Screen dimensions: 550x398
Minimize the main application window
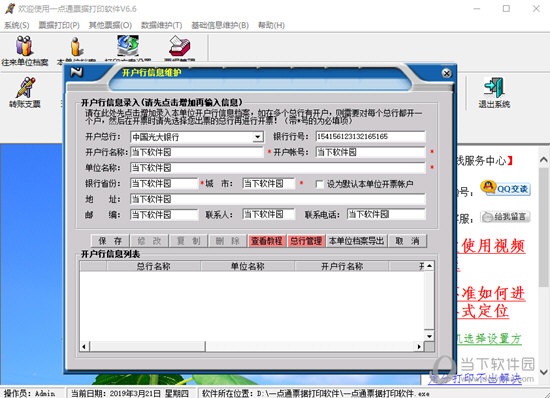click(477, 8)
